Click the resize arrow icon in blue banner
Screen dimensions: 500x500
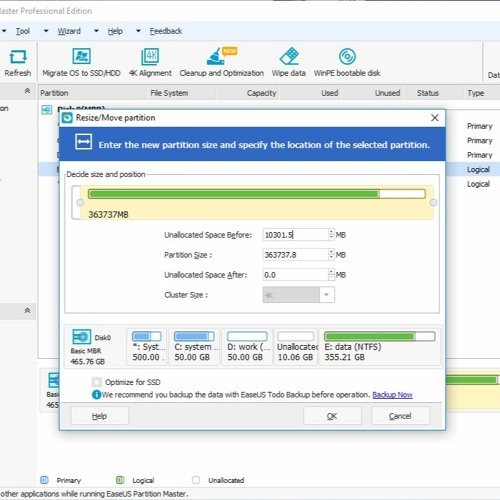pos(83,142)
